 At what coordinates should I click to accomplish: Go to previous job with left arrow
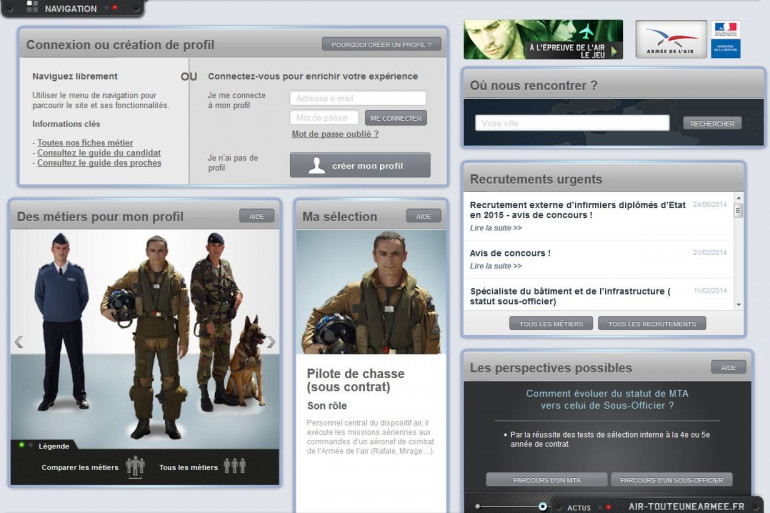click(x=19, y=342)
